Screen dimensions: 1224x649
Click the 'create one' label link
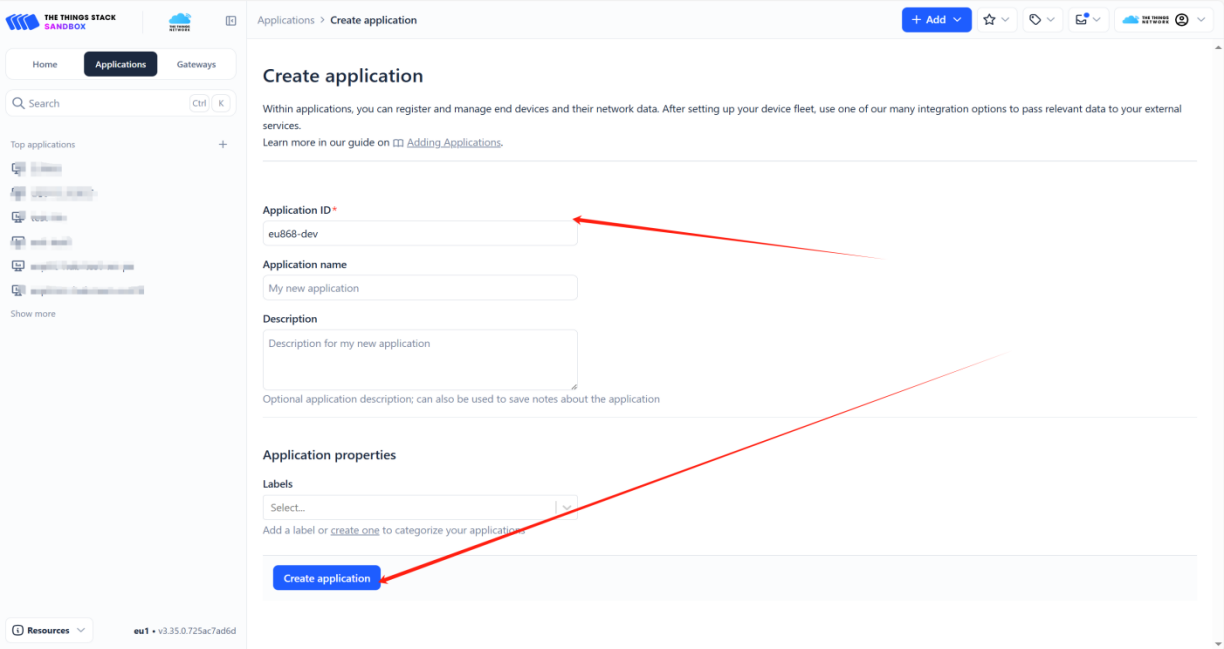355,530
